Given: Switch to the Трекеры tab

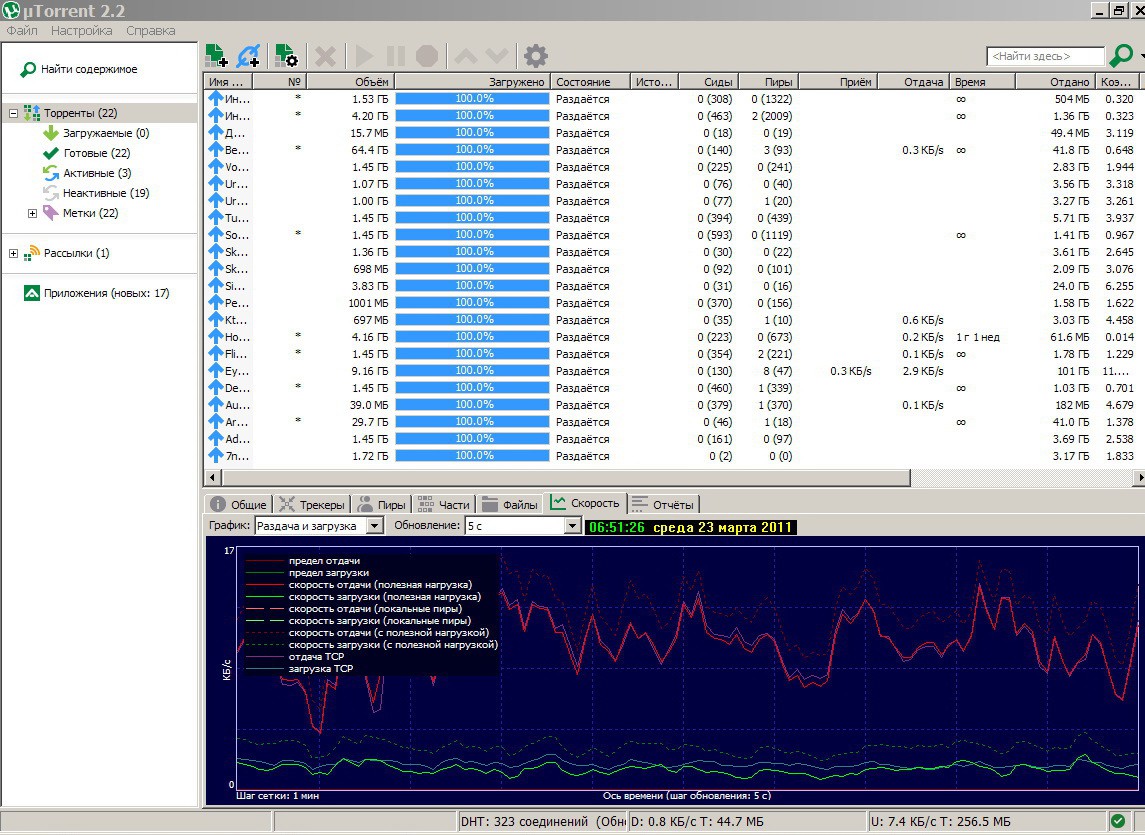Looking at the screenshot, I should tap(312, 504).
